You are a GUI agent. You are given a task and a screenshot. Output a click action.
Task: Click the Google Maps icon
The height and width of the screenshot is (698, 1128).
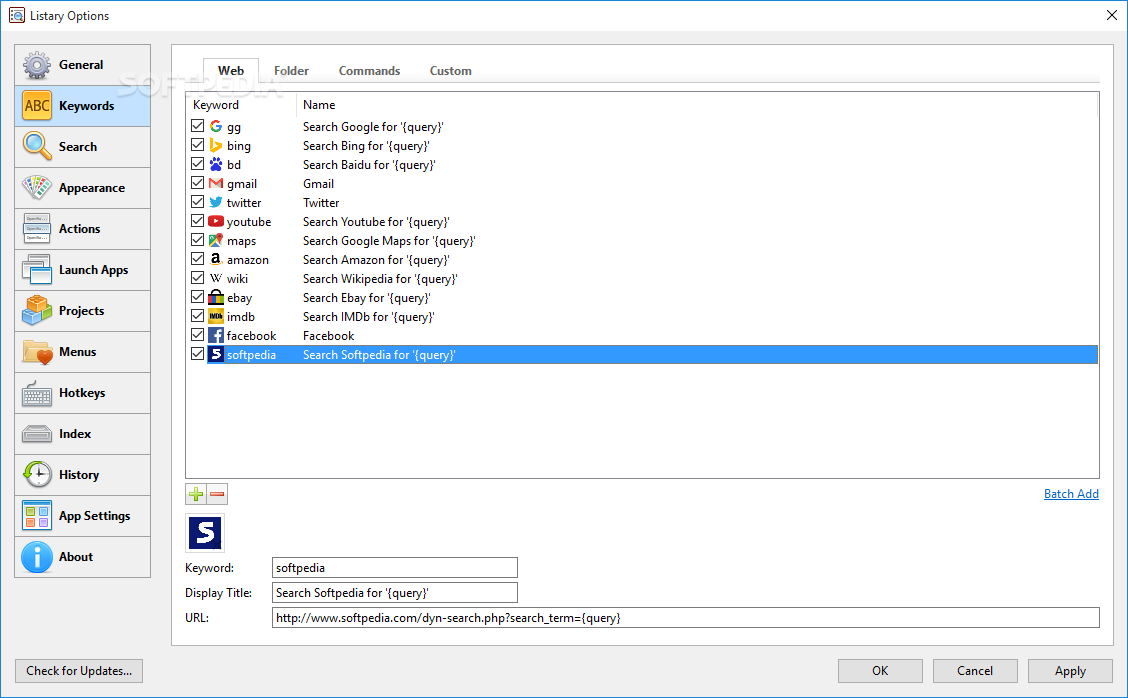tap(216, 240)
